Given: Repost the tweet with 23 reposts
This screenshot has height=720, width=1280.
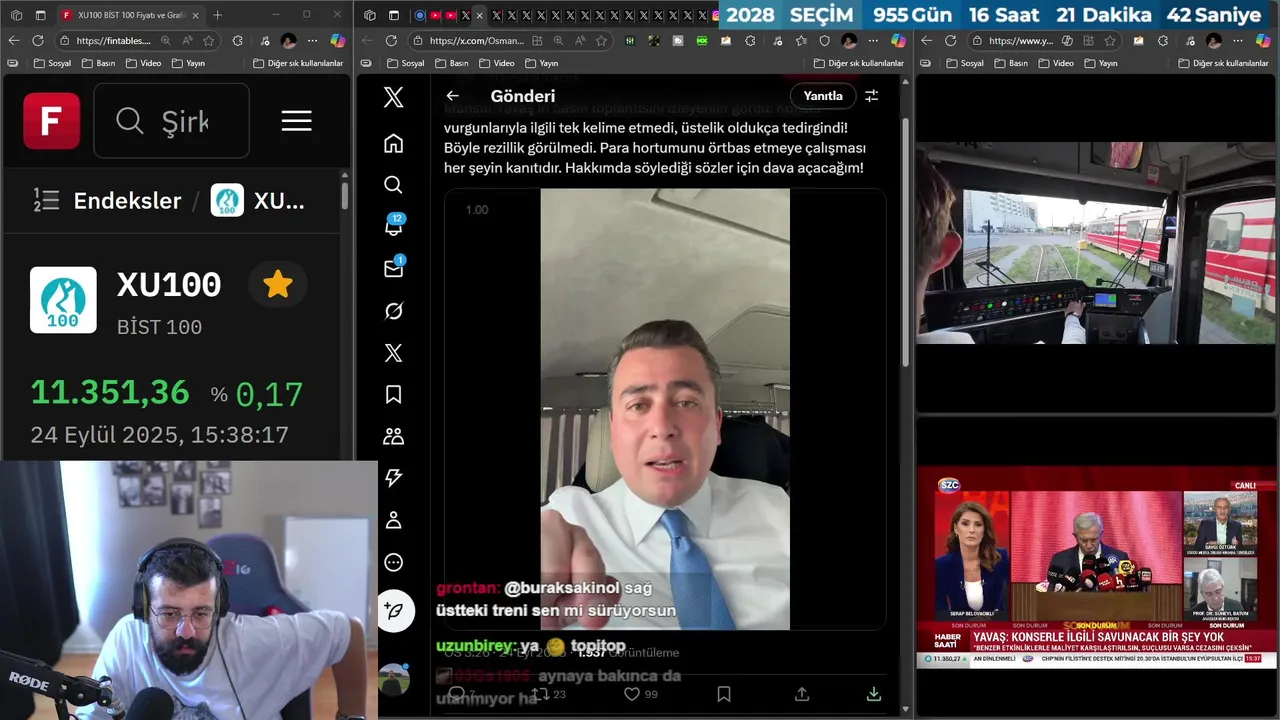Looking at the screenshot, I should tap(547, 694).
